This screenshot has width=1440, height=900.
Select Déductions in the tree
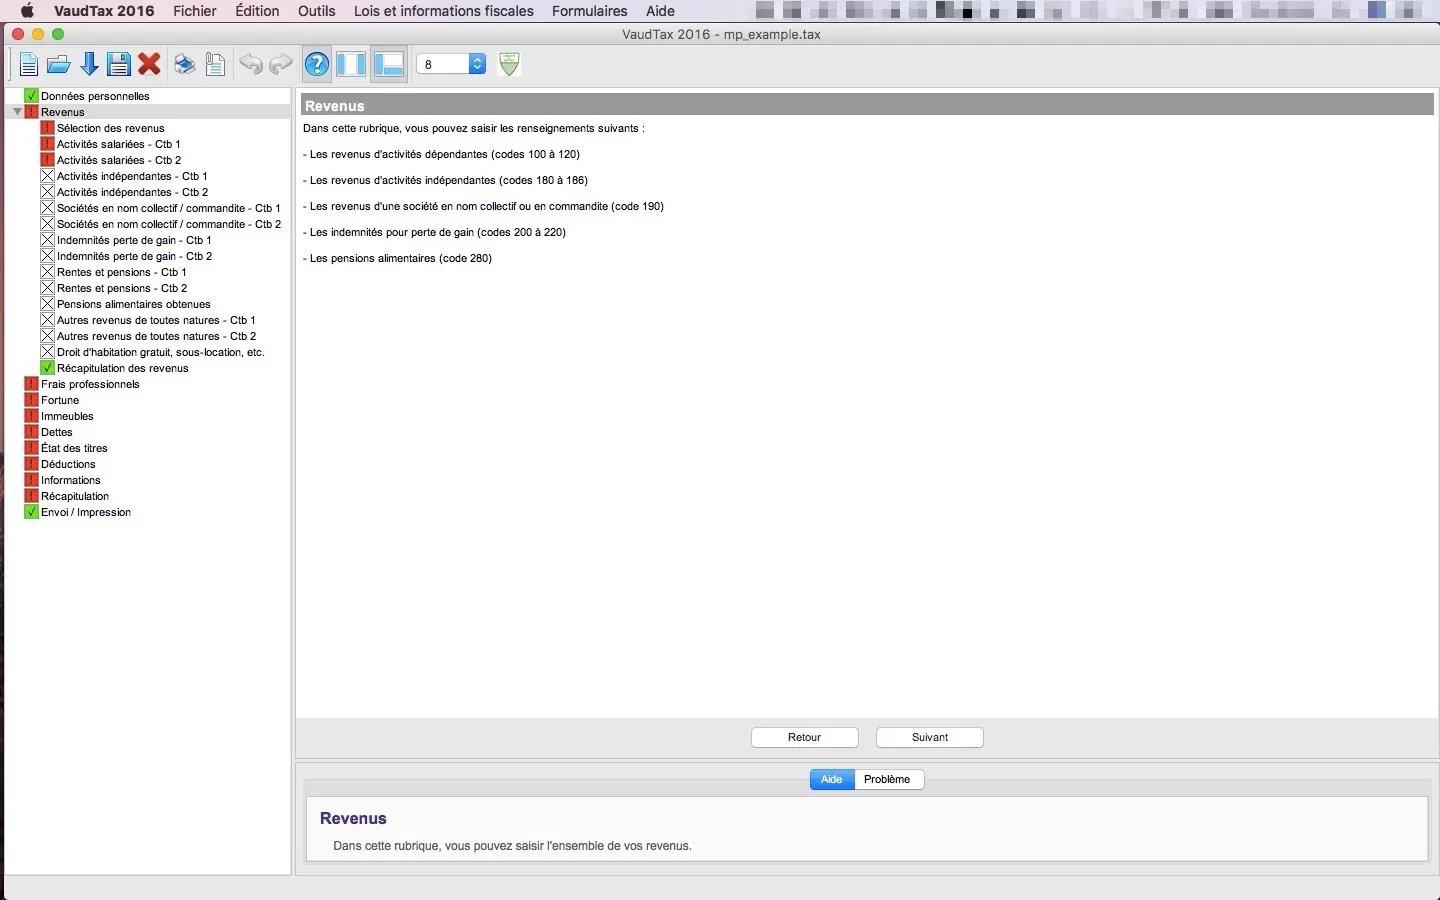tap(68, 464)
